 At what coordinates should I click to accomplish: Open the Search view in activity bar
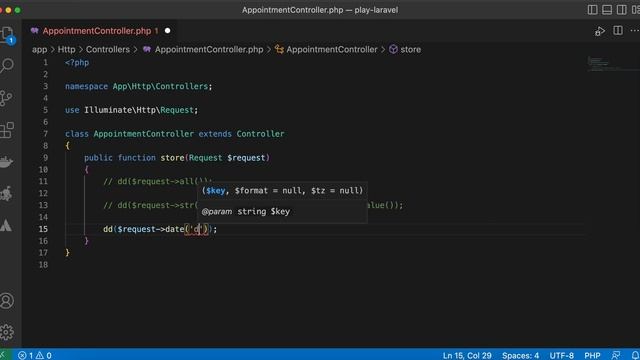(x=7, y=66)
